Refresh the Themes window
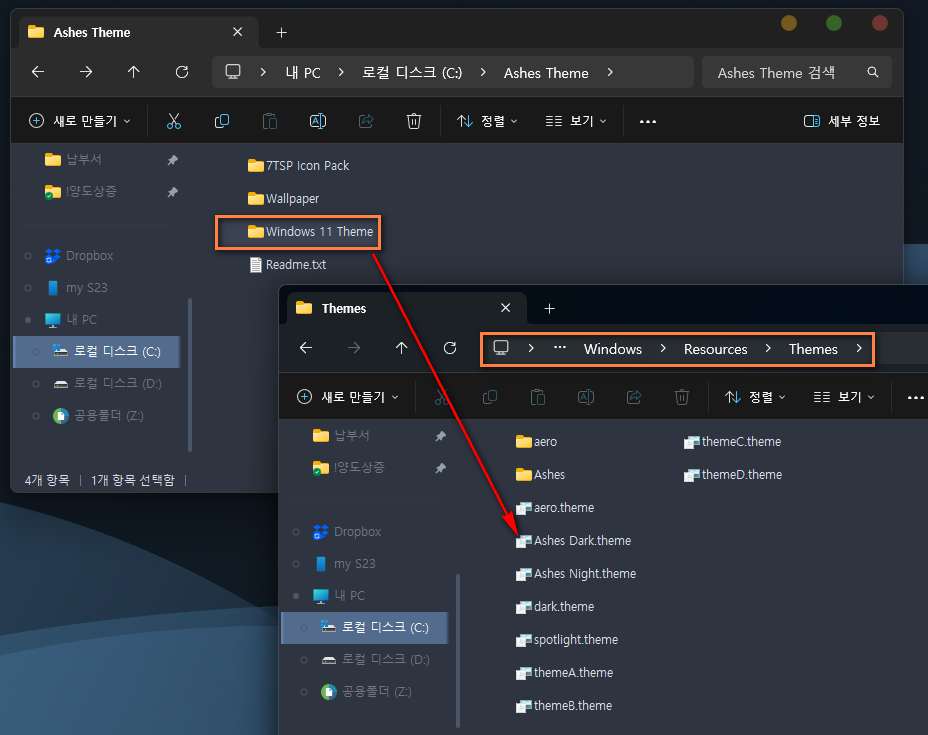928x735 pixels. click(450, 348)
